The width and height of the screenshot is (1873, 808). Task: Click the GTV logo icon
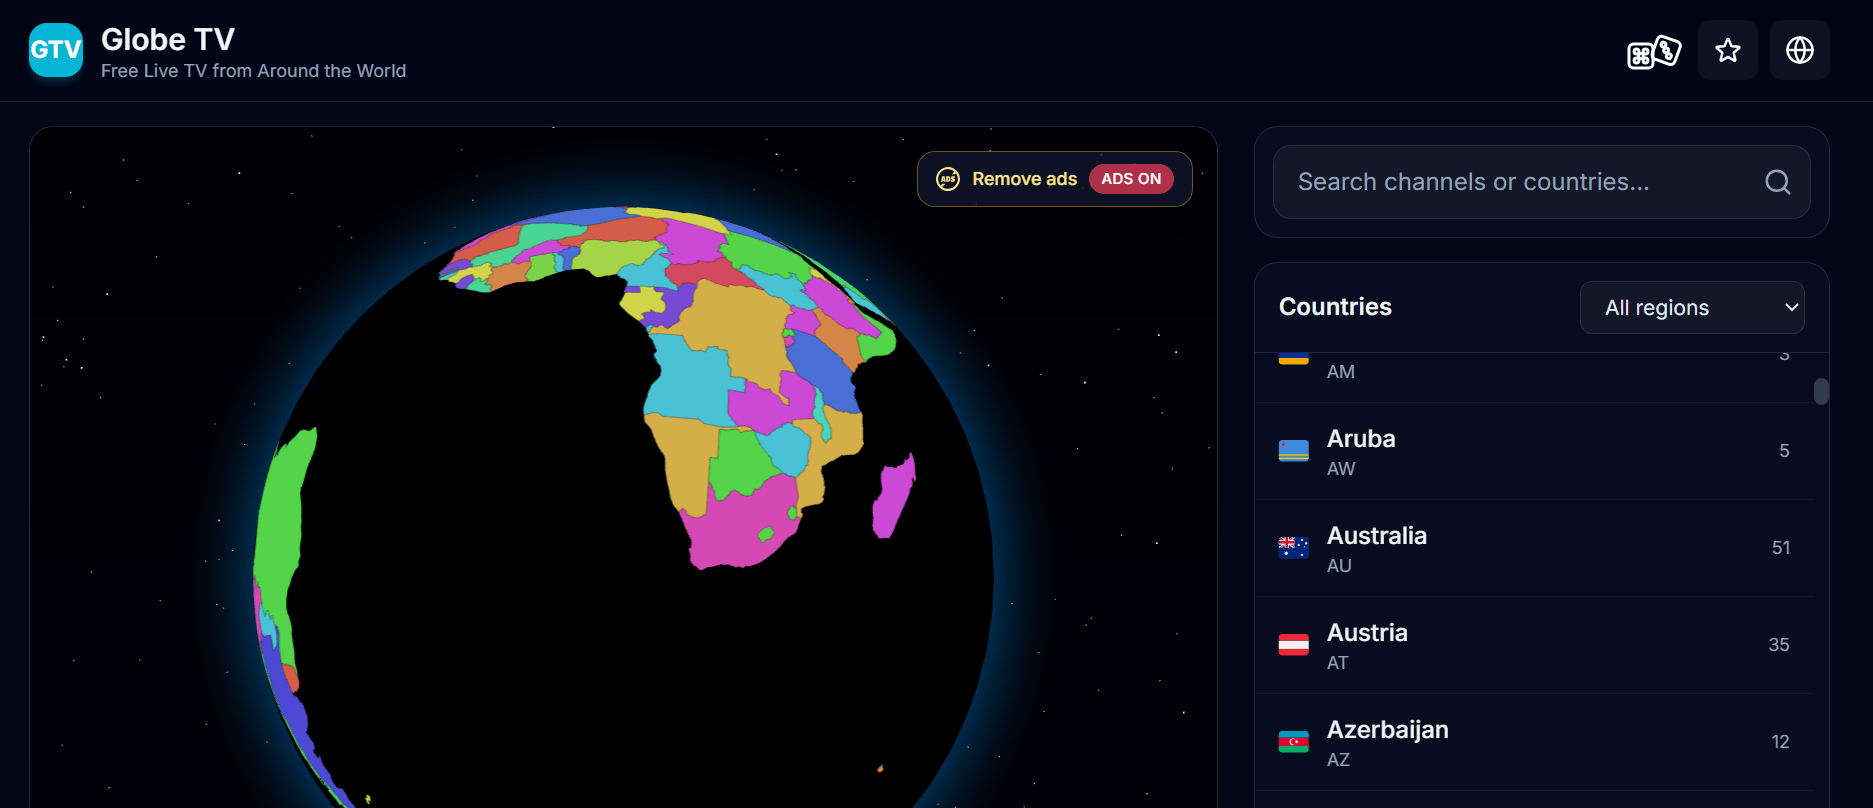click(56, 50)
